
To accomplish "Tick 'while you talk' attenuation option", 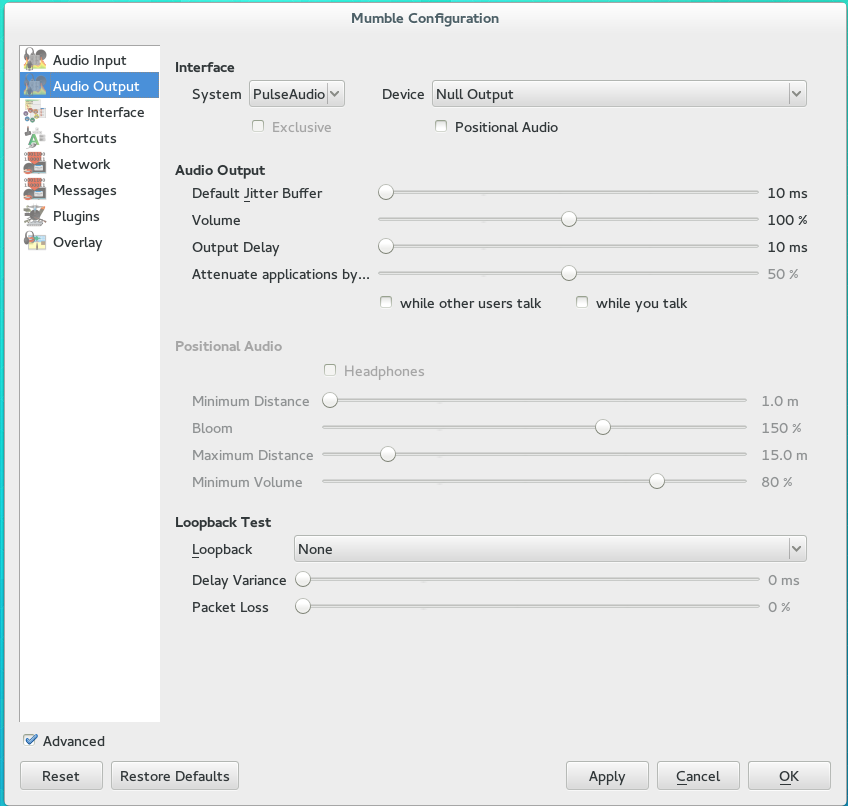I will (x=582, y=303).
